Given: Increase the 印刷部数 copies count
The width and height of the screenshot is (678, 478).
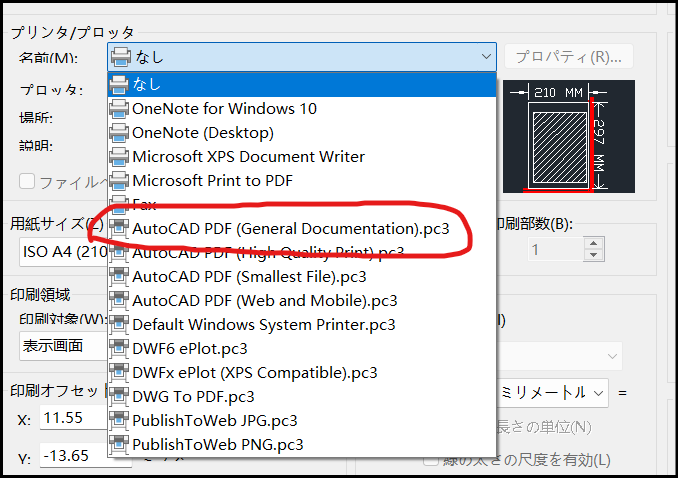Looking at the screenshot, I should tap(593, 243).
